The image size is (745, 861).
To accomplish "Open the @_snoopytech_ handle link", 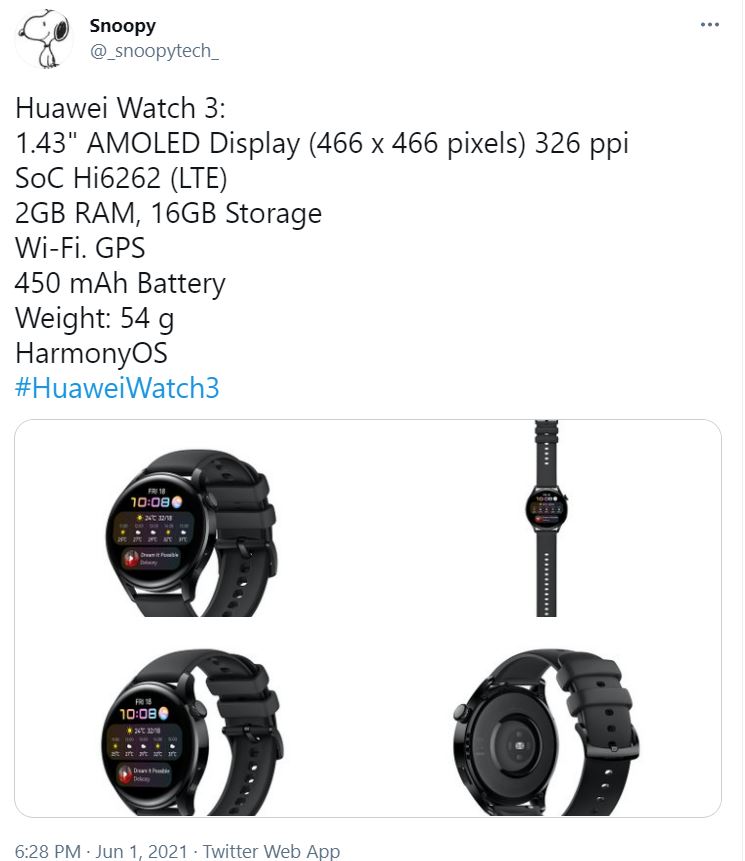I will point(154,51).
